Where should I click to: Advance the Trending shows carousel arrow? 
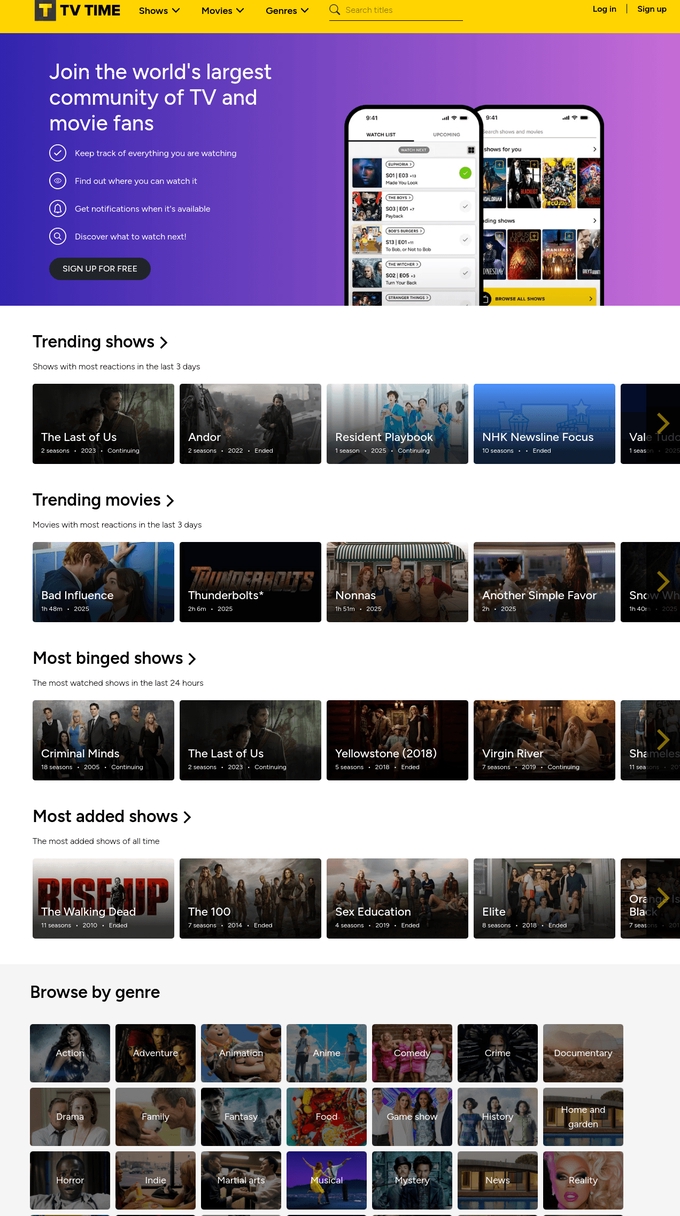(662, 423)
